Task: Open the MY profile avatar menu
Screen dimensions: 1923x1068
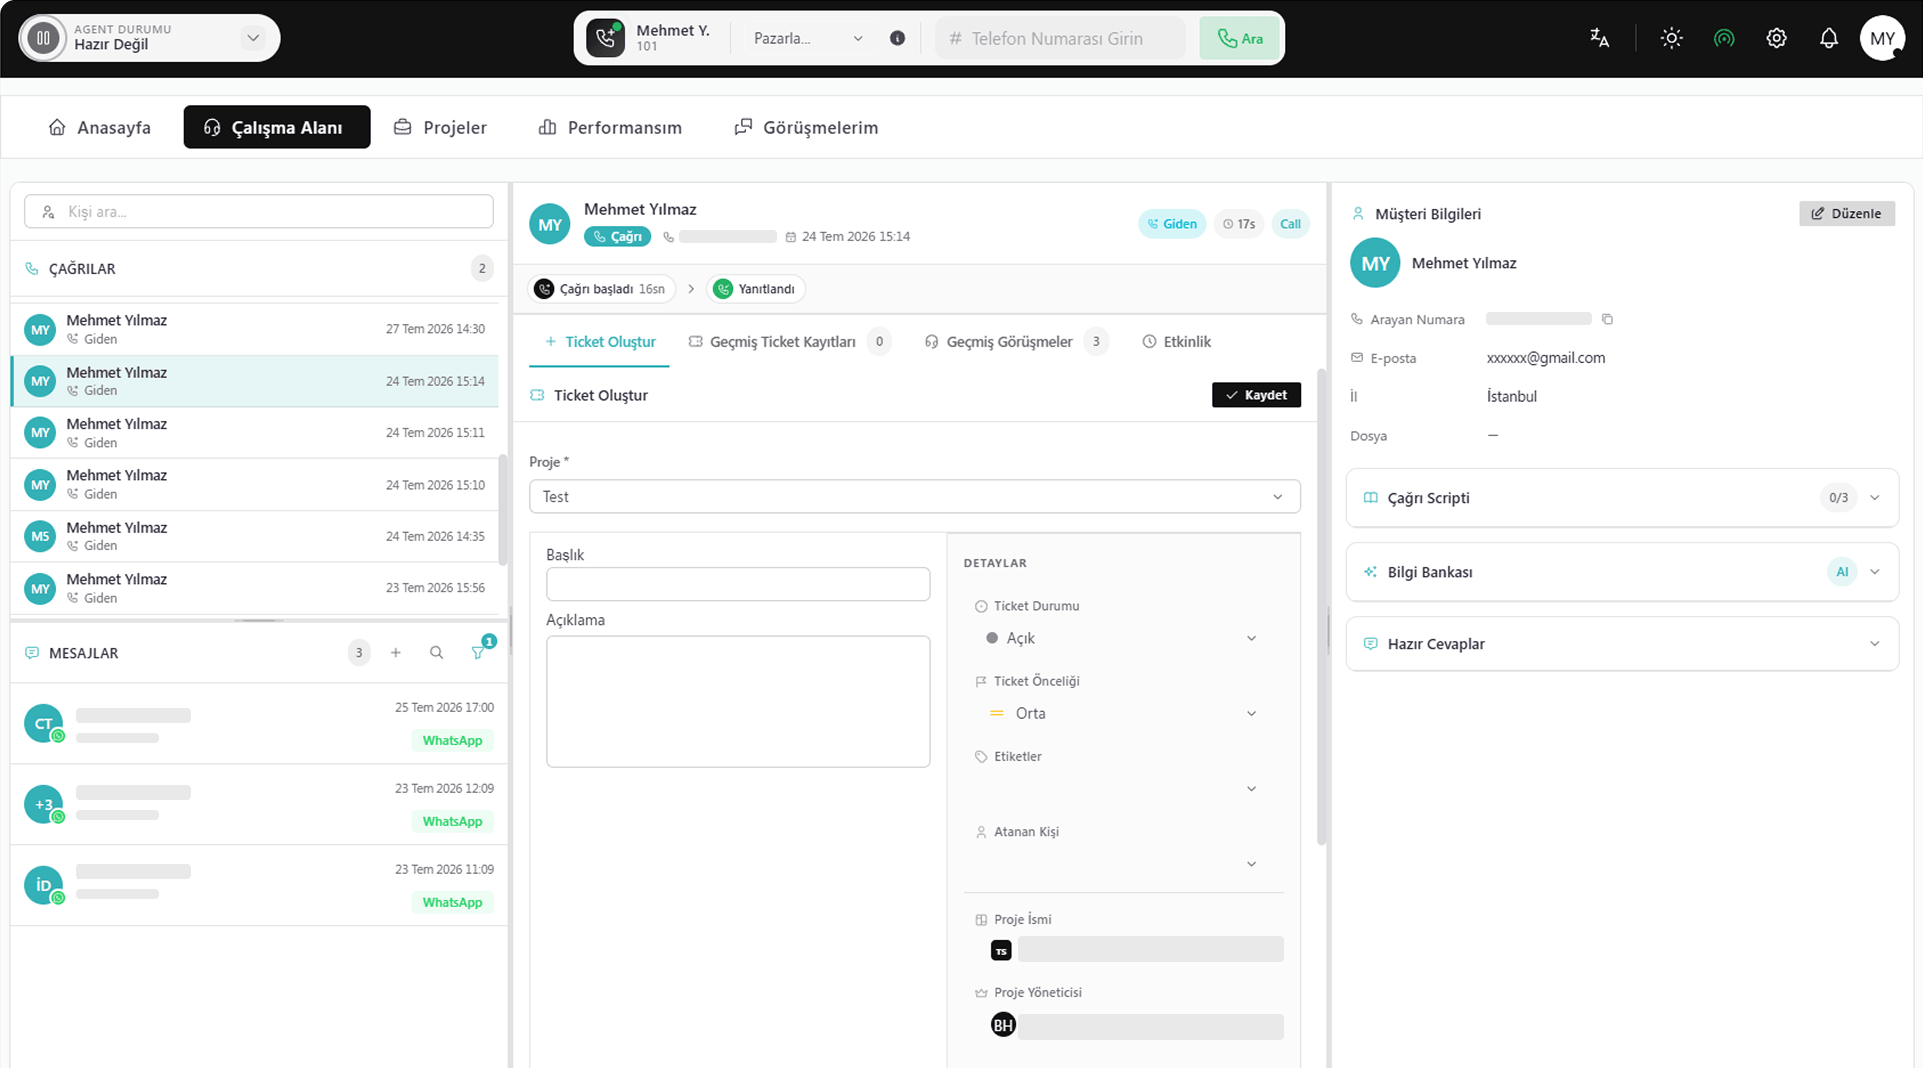Action: (1882, 38)
